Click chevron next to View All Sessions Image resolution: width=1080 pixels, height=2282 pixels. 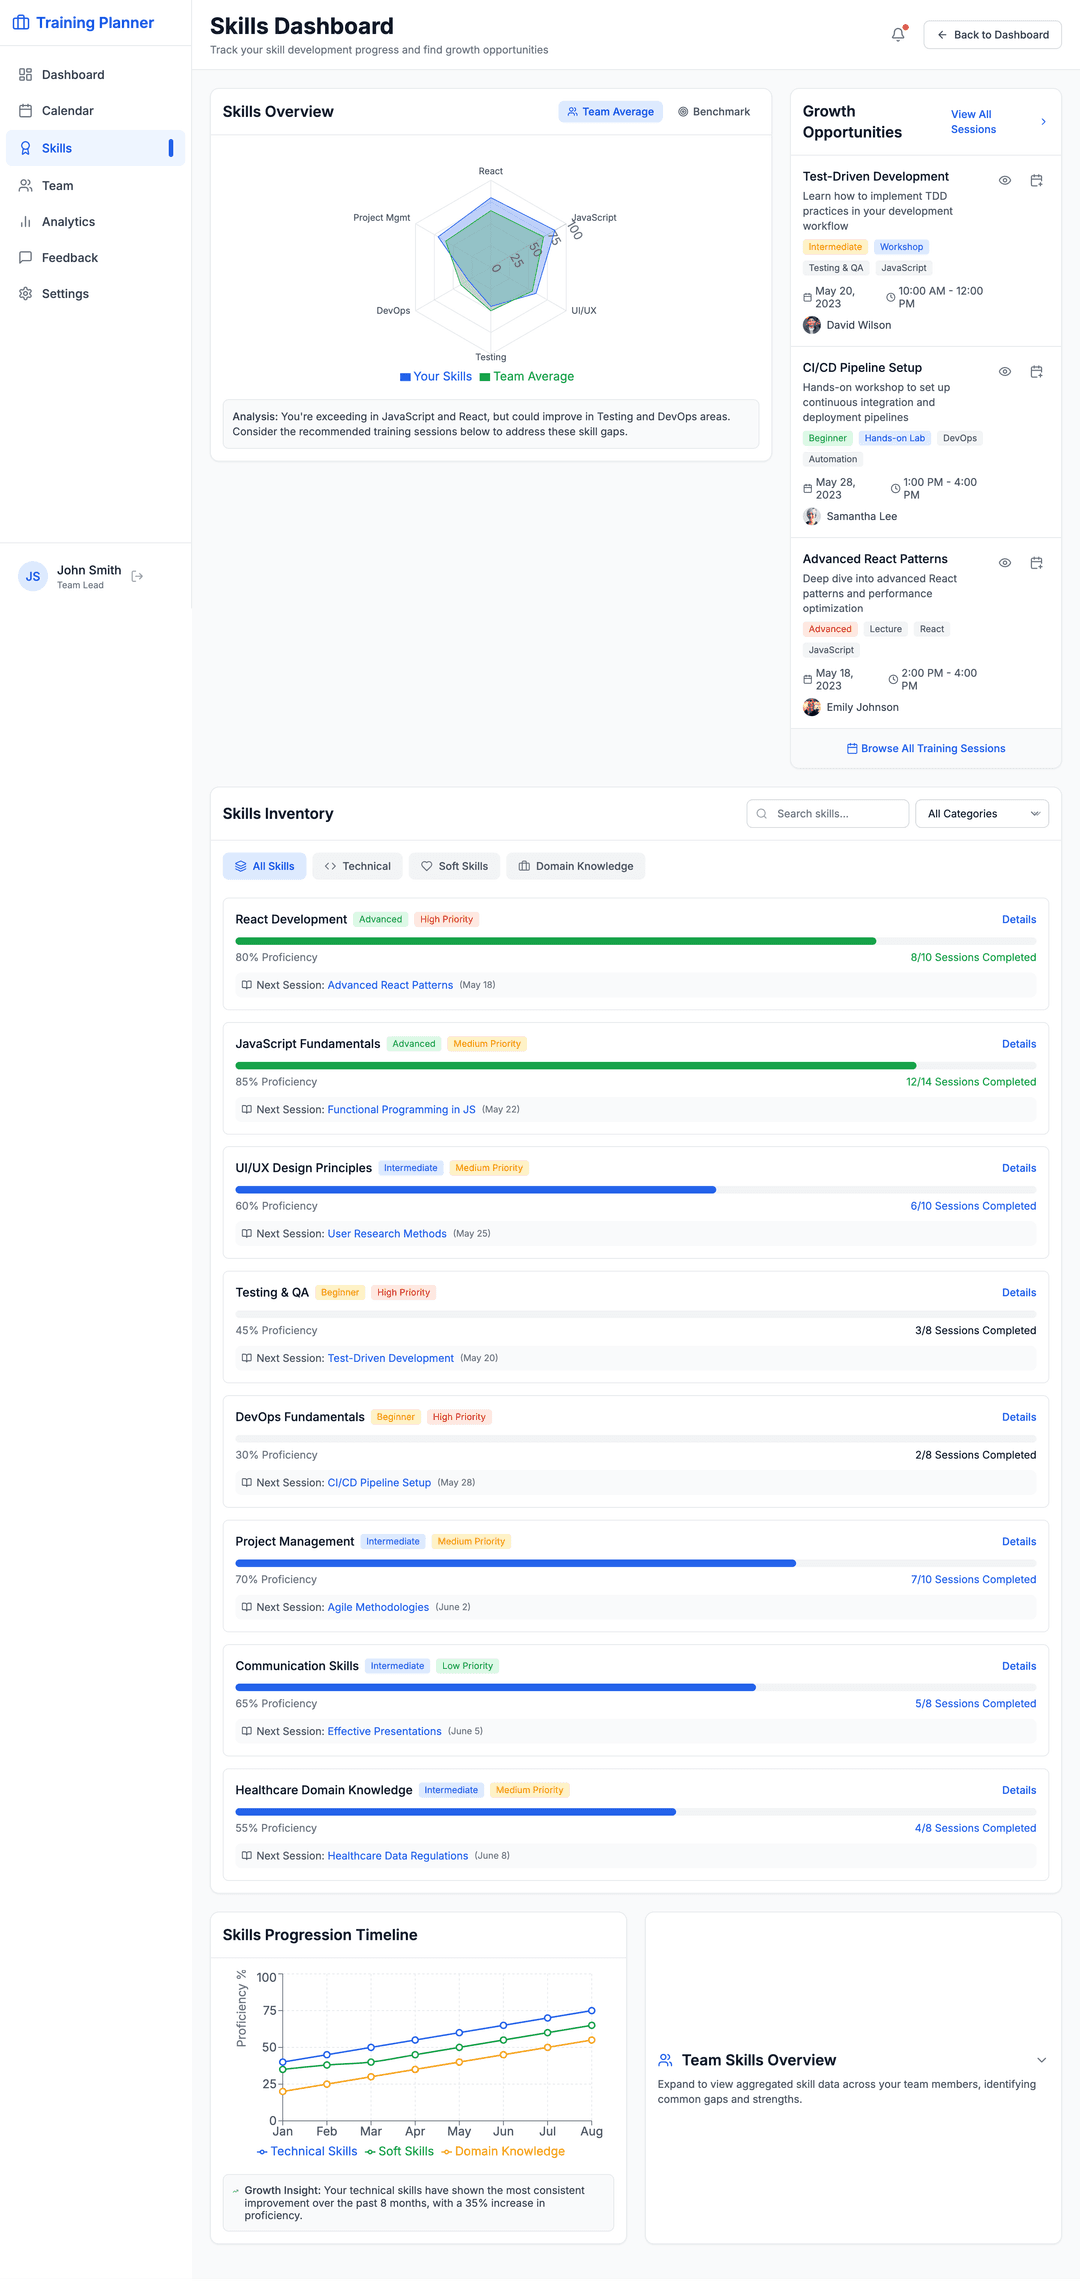pos(1043,122)
